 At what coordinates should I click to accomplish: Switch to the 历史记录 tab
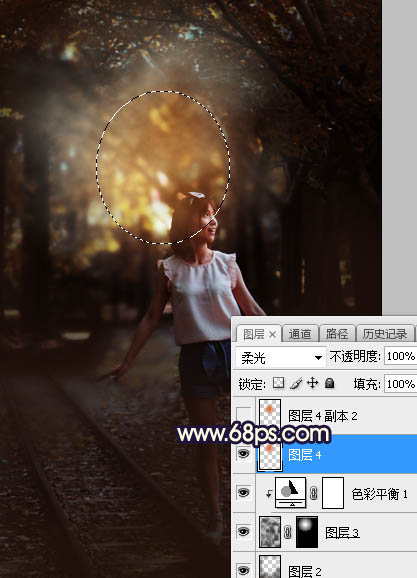(385, 334)
